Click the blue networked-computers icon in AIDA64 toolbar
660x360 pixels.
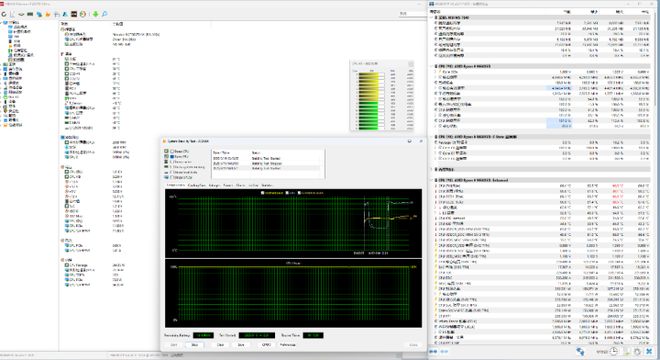tap(39, 14)
